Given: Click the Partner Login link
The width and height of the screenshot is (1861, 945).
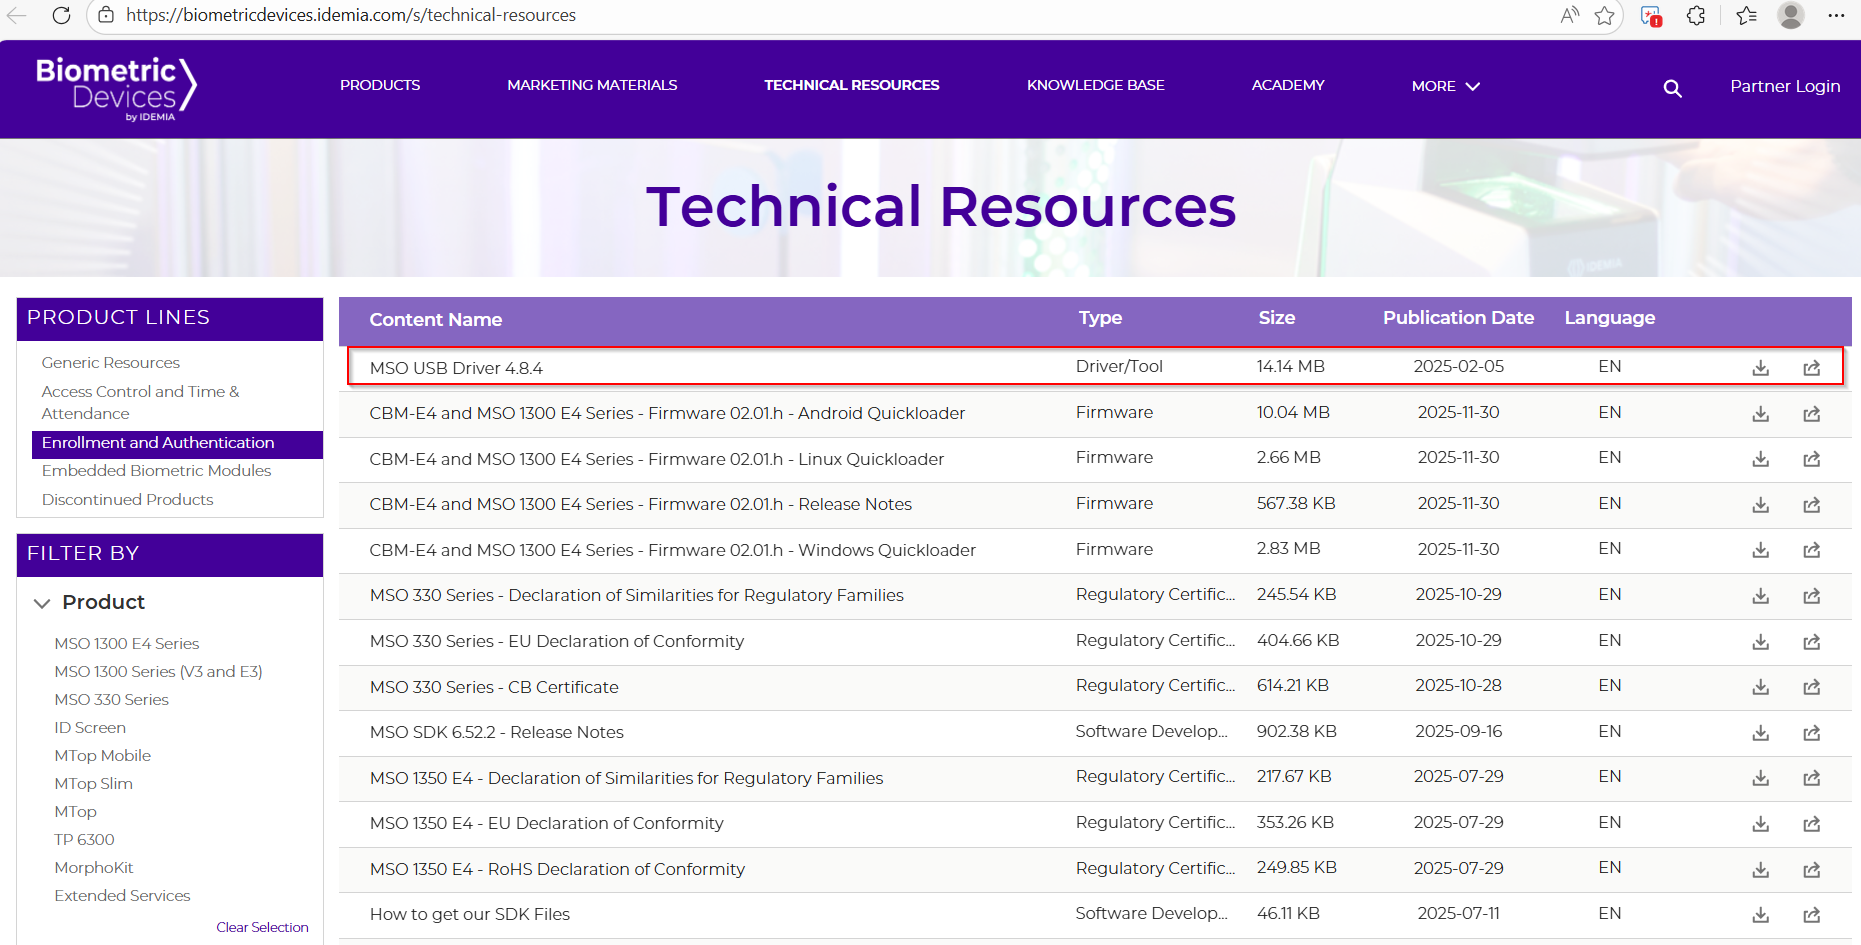Looking at the screenshot, I should (x=1785, y=86).
